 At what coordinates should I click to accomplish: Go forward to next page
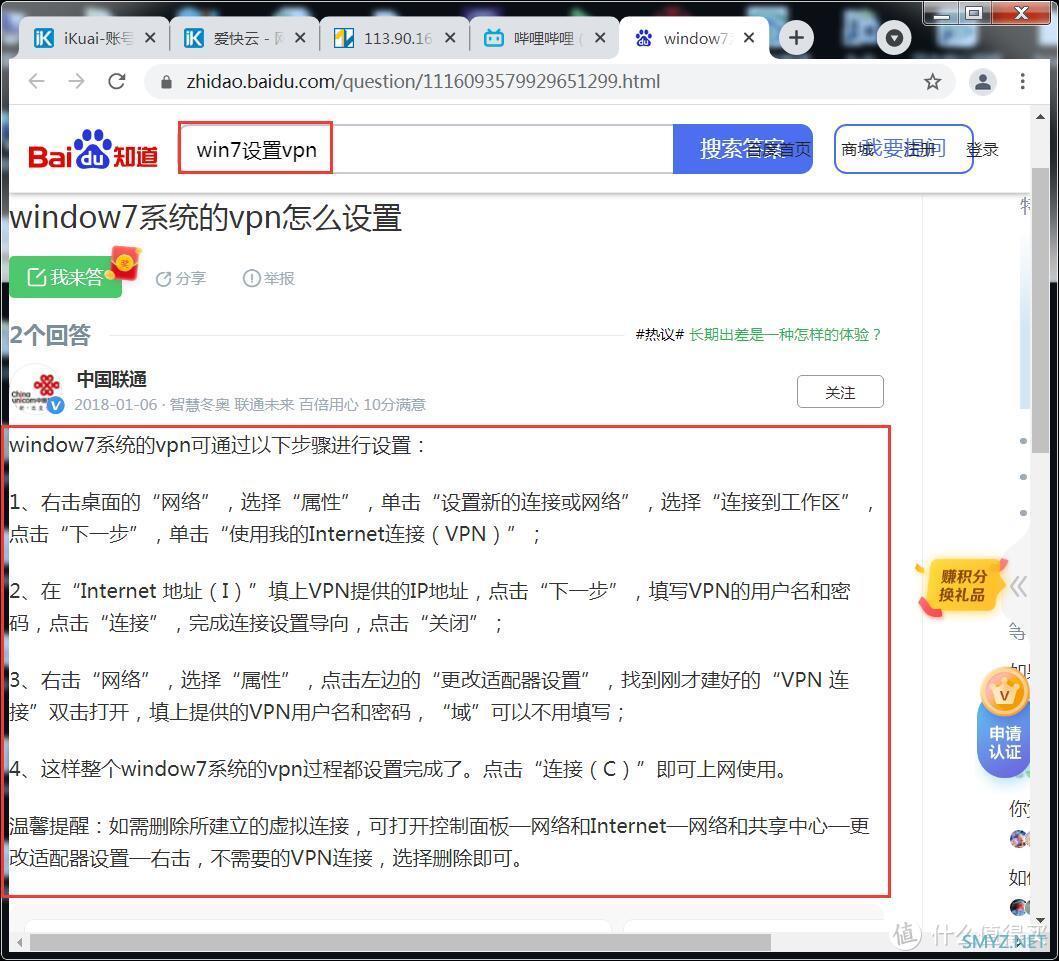(x=76, y=82)
